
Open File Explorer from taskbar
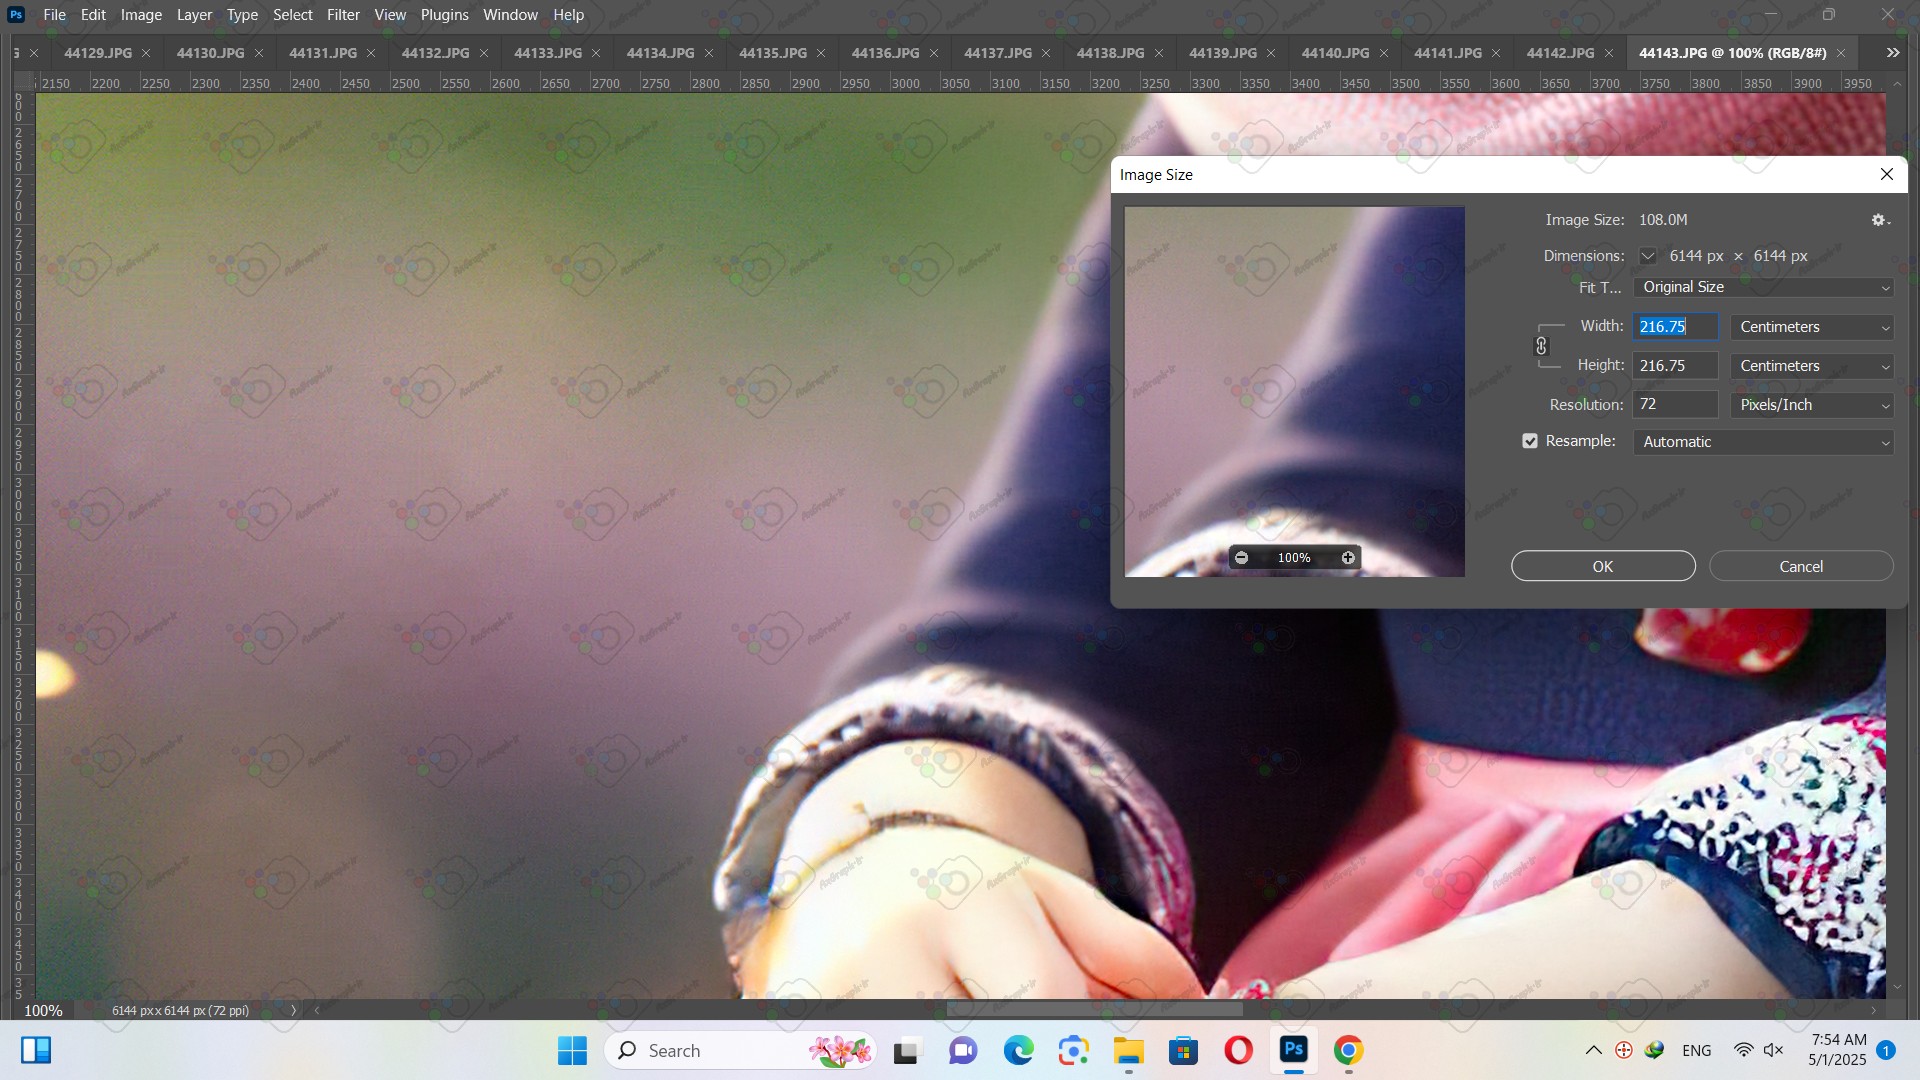(1129, 1050)
